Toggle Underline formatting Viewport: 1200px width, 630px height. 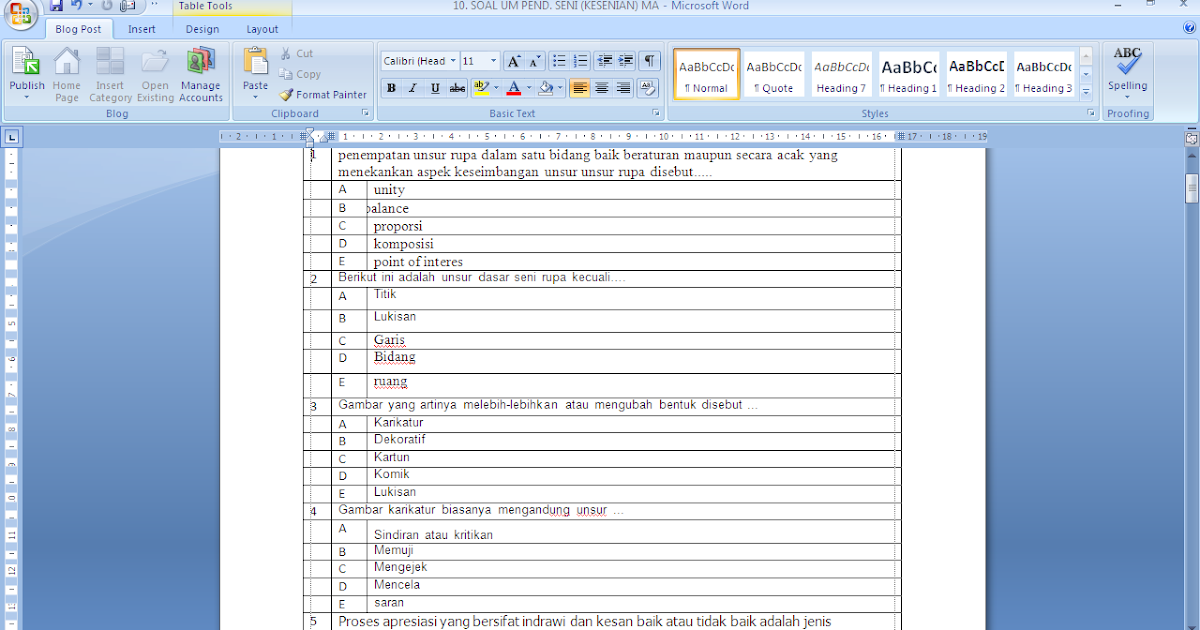(435, 88)
